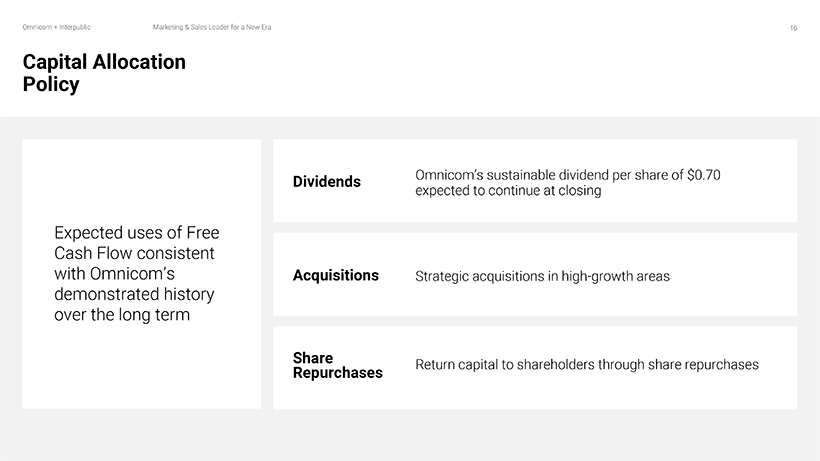Click the "$0.70" dividend amount
Viewport: 820px width, 461px height.
(x=704, y=175)
